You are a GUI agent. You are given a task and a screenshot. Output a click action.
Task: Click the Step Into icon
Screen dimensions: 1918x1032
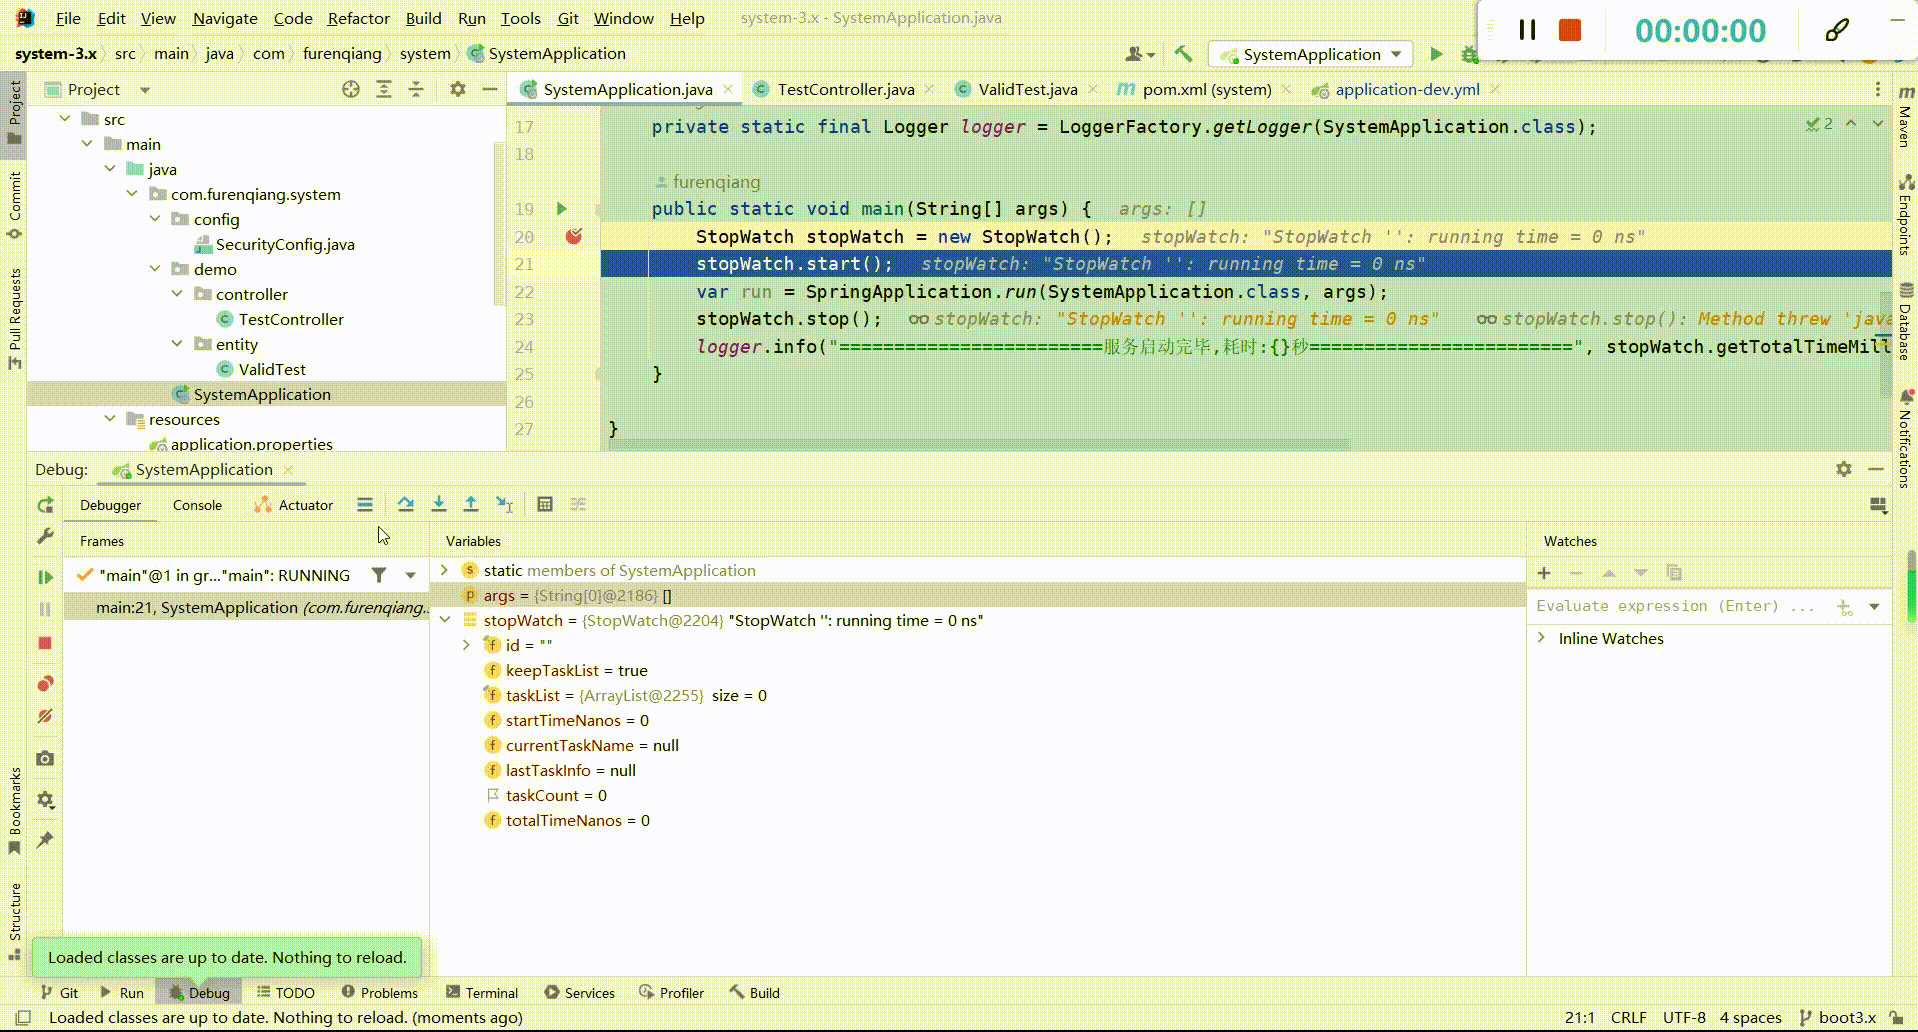(x=438, y=504)
